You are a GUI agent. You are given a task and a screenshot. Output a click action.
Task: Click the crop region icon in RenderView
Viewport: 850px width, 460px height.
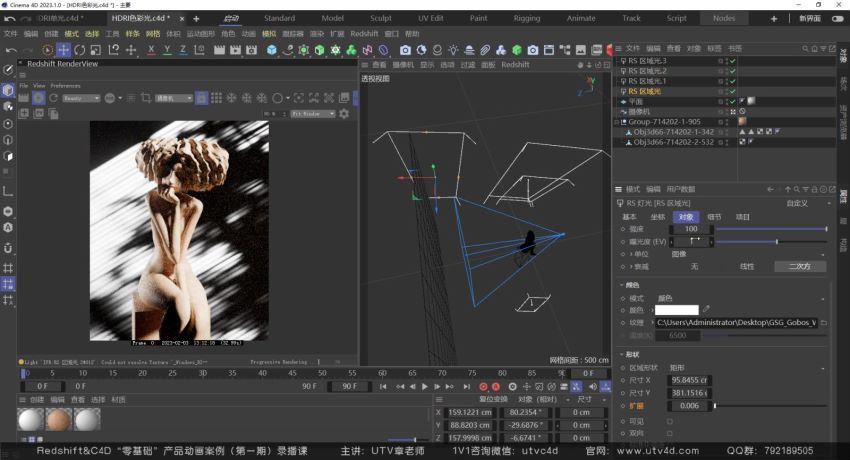pos(146,98)
